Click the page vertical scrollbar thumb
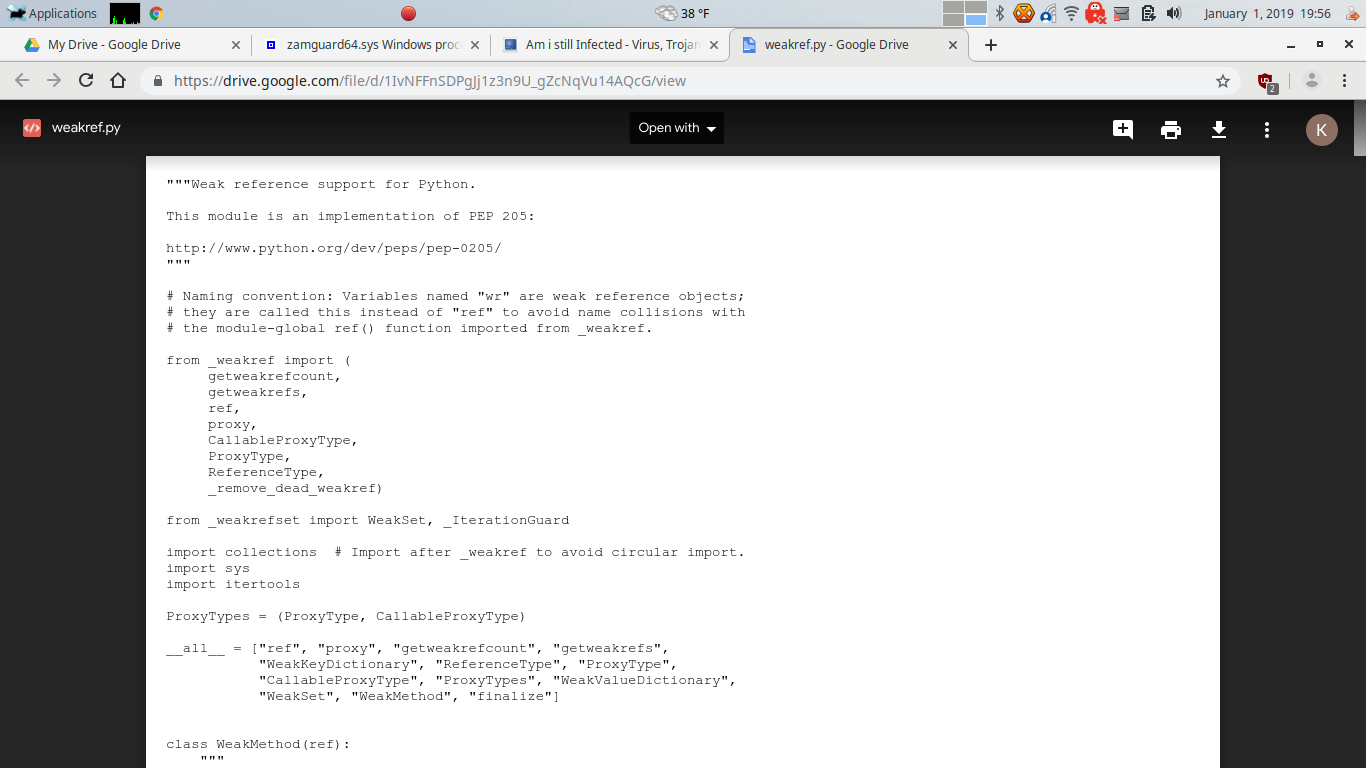Viewport: 1366px width, 768px height. click(x=1360, y=128)
